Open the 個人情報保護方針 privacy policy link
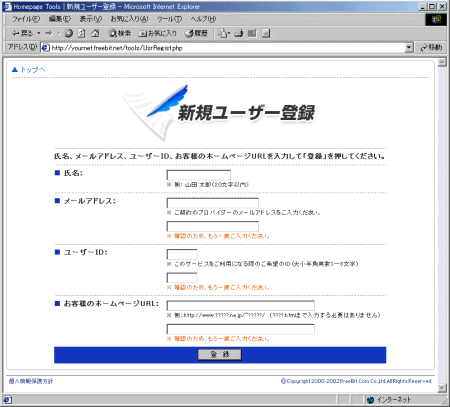This screenshot has height=407, width=450. coord(31,381)
